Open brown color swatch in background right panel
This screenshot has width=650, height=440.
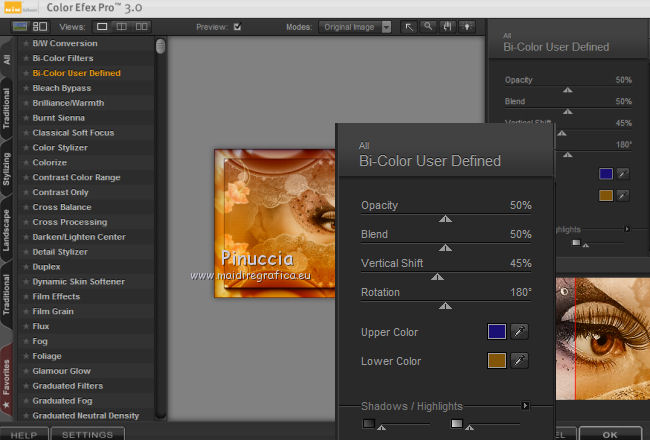[606, 195]
